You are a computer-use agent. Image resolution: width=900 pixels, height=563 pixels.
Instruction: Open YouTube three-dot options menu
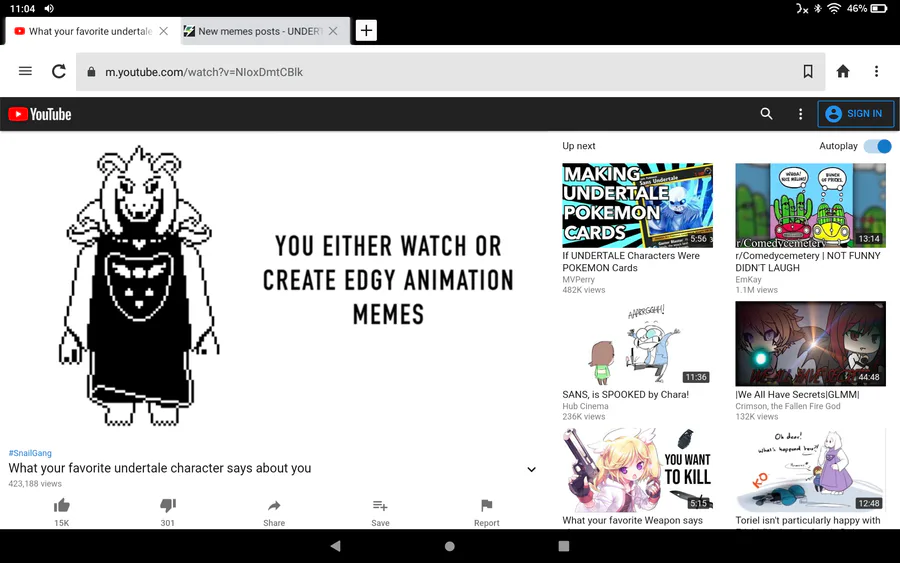[x=800, y=114]
